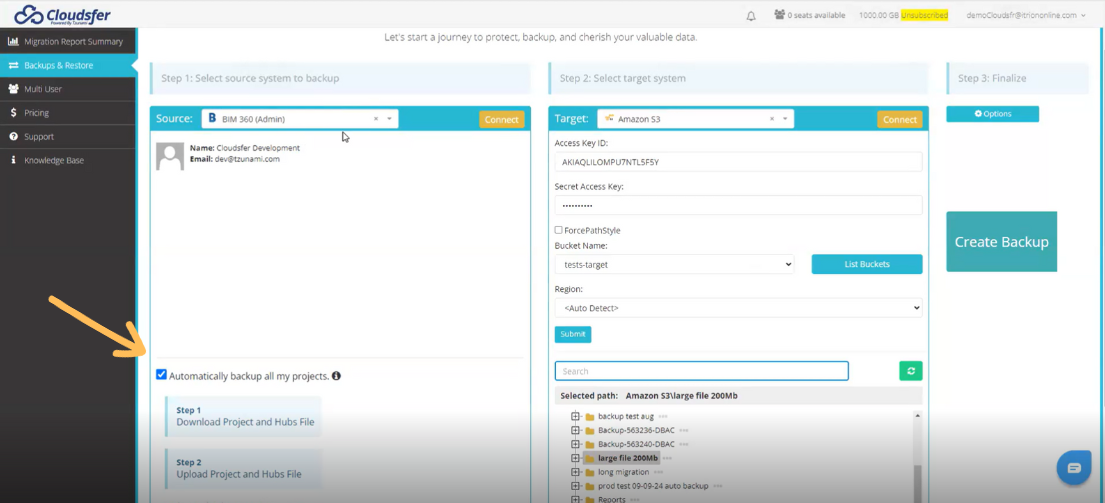Viewport: 1105px width, 503px height.
Task: Enable the ForcePathStyle checkbox
Action: pyautogui.click(x=558, y=230)
